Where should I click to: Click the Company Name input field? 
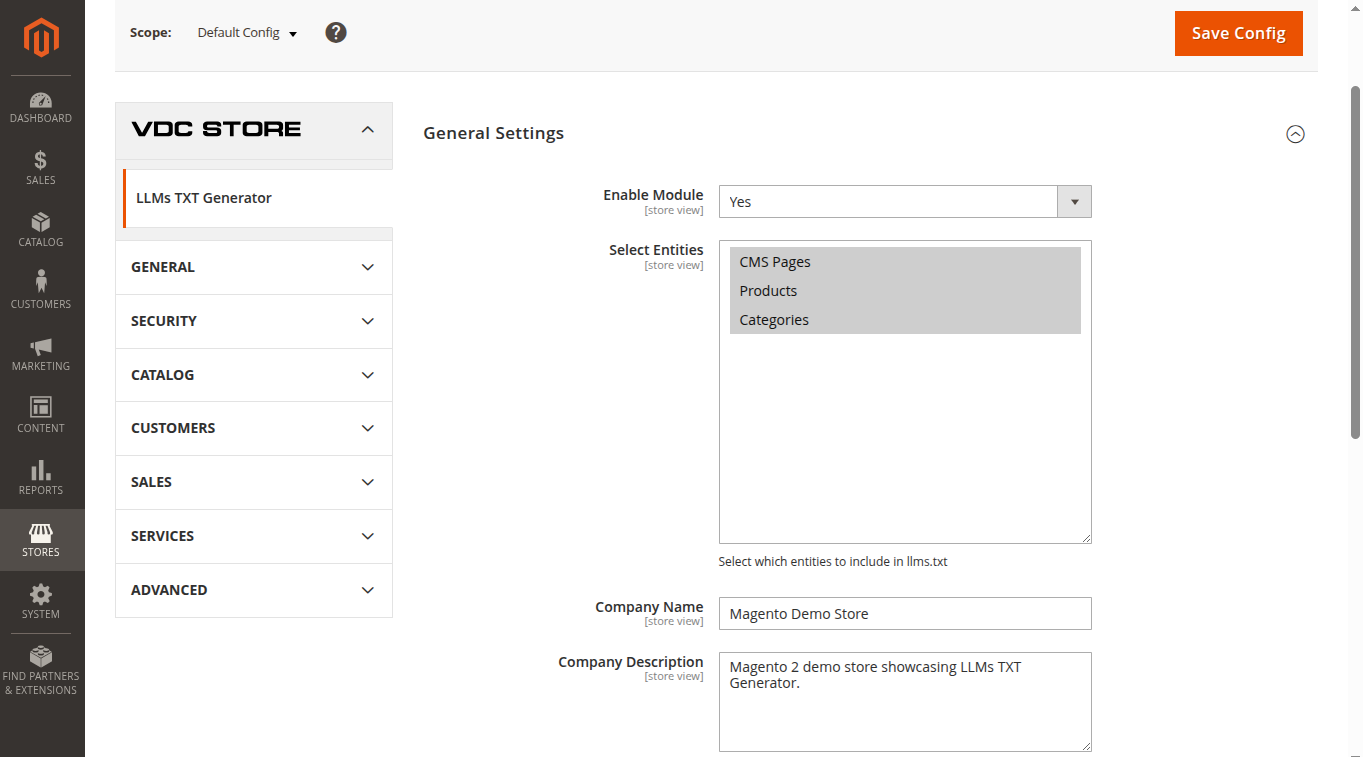[x=904, y=614]
